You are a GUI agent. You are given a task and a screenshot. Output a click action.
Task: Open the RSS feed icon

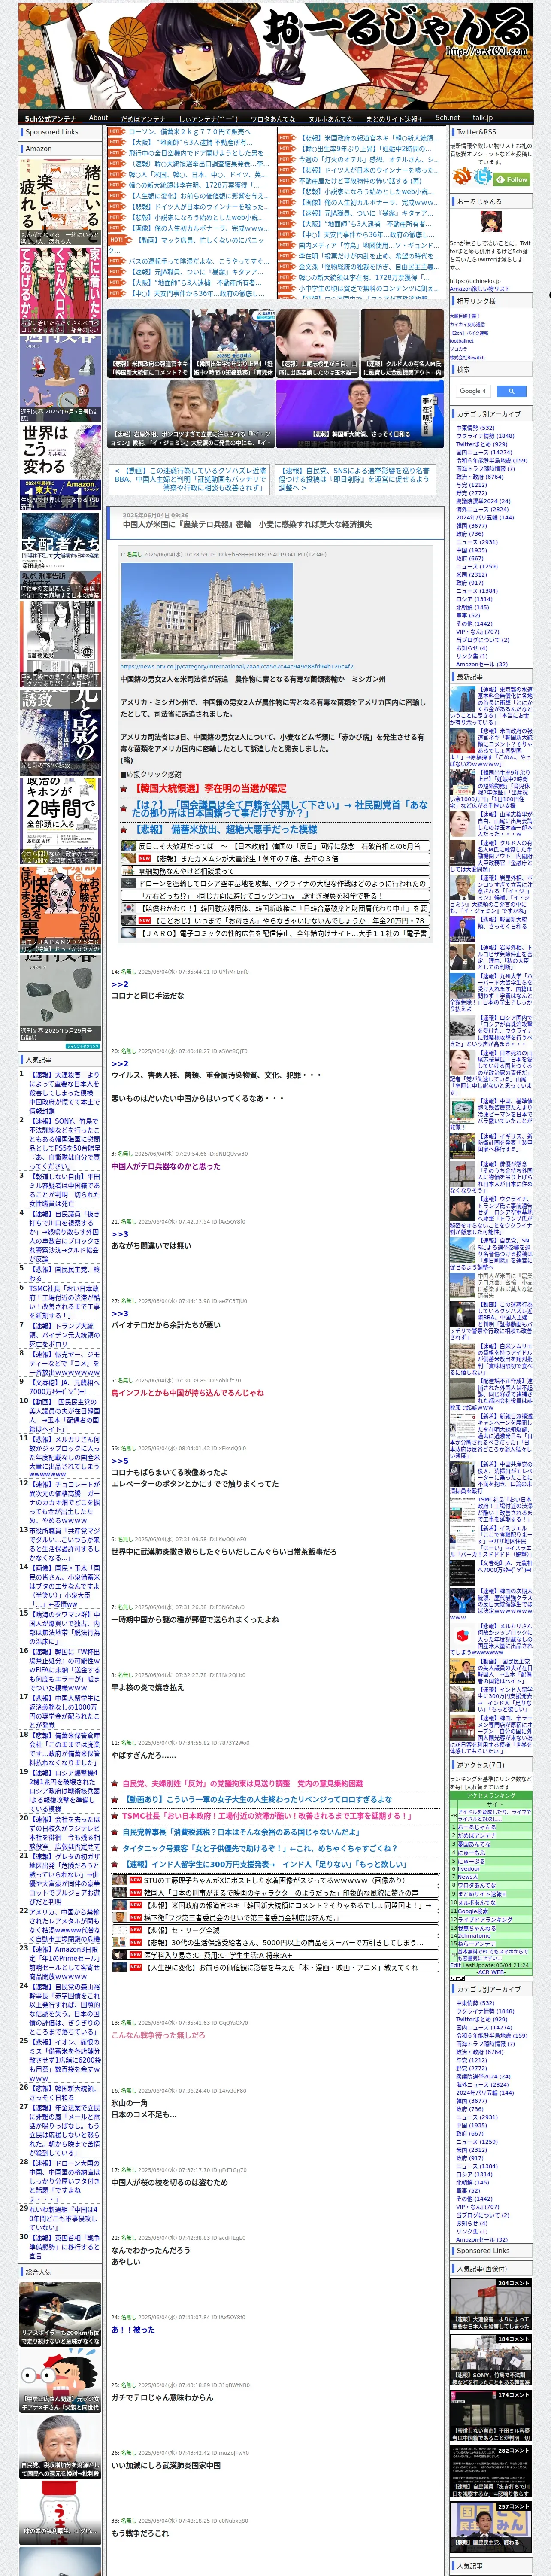[462, 177]
